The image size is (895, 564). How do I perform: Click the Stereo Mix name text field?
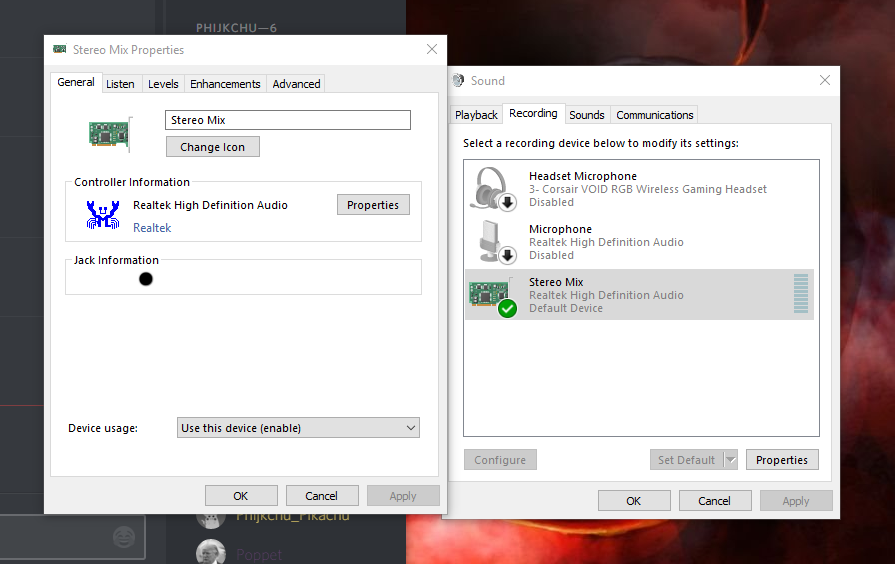point(288,120)
